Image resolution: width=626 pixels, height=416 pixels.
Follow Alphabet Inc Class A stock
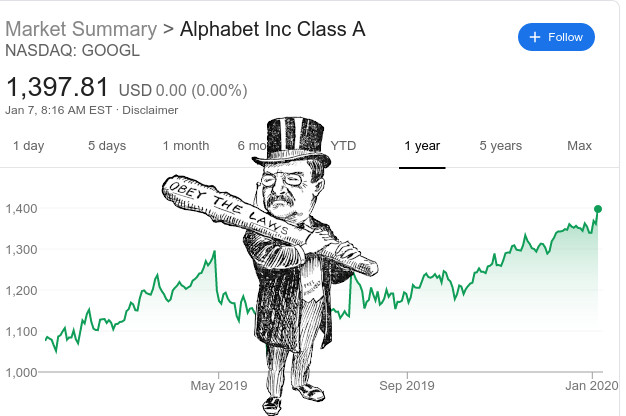pyautogui.click(x=556, y=37)
